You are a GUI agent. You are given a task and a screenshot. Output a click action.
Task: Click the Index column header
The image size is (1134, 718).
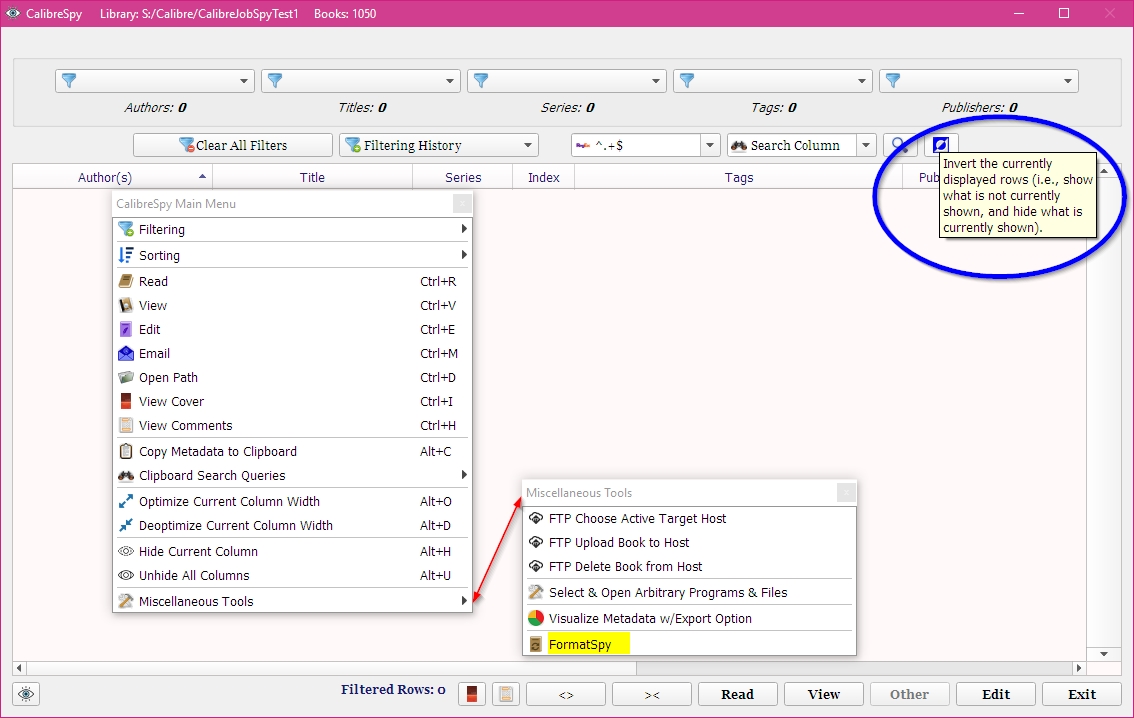(544, 177)
